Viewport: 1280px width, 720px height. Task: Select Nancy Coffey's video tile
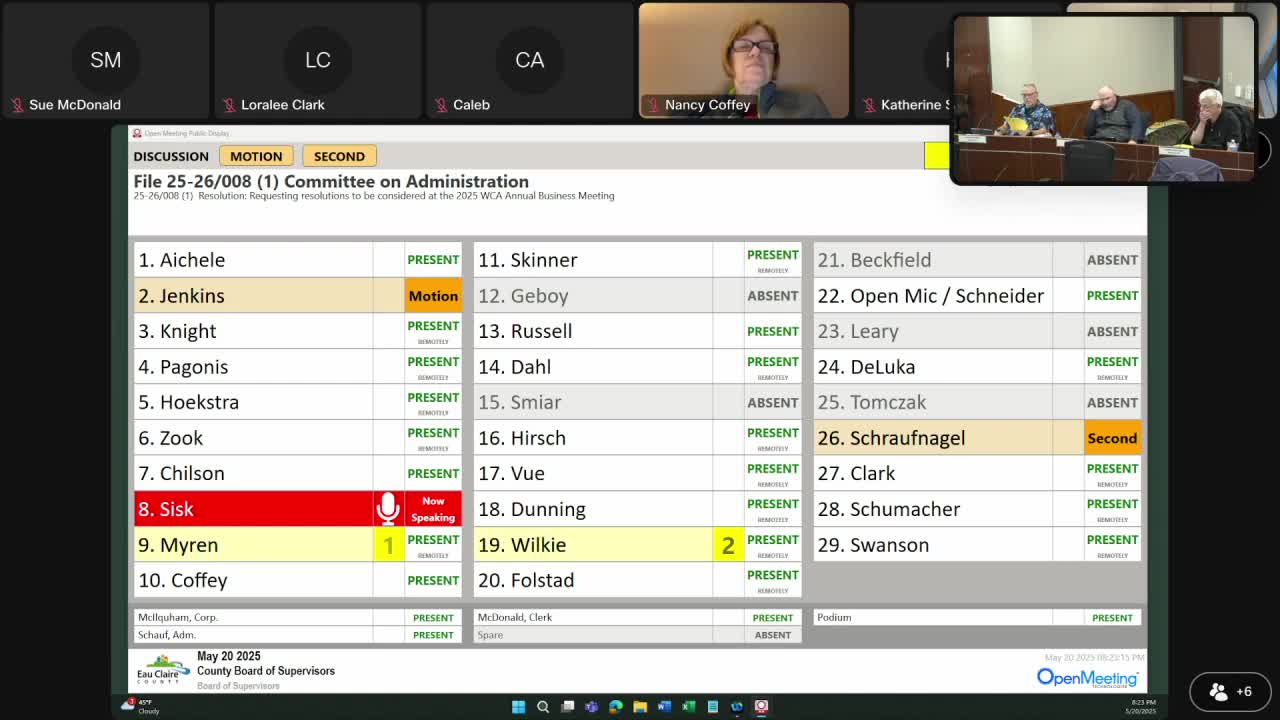point(744,60)
